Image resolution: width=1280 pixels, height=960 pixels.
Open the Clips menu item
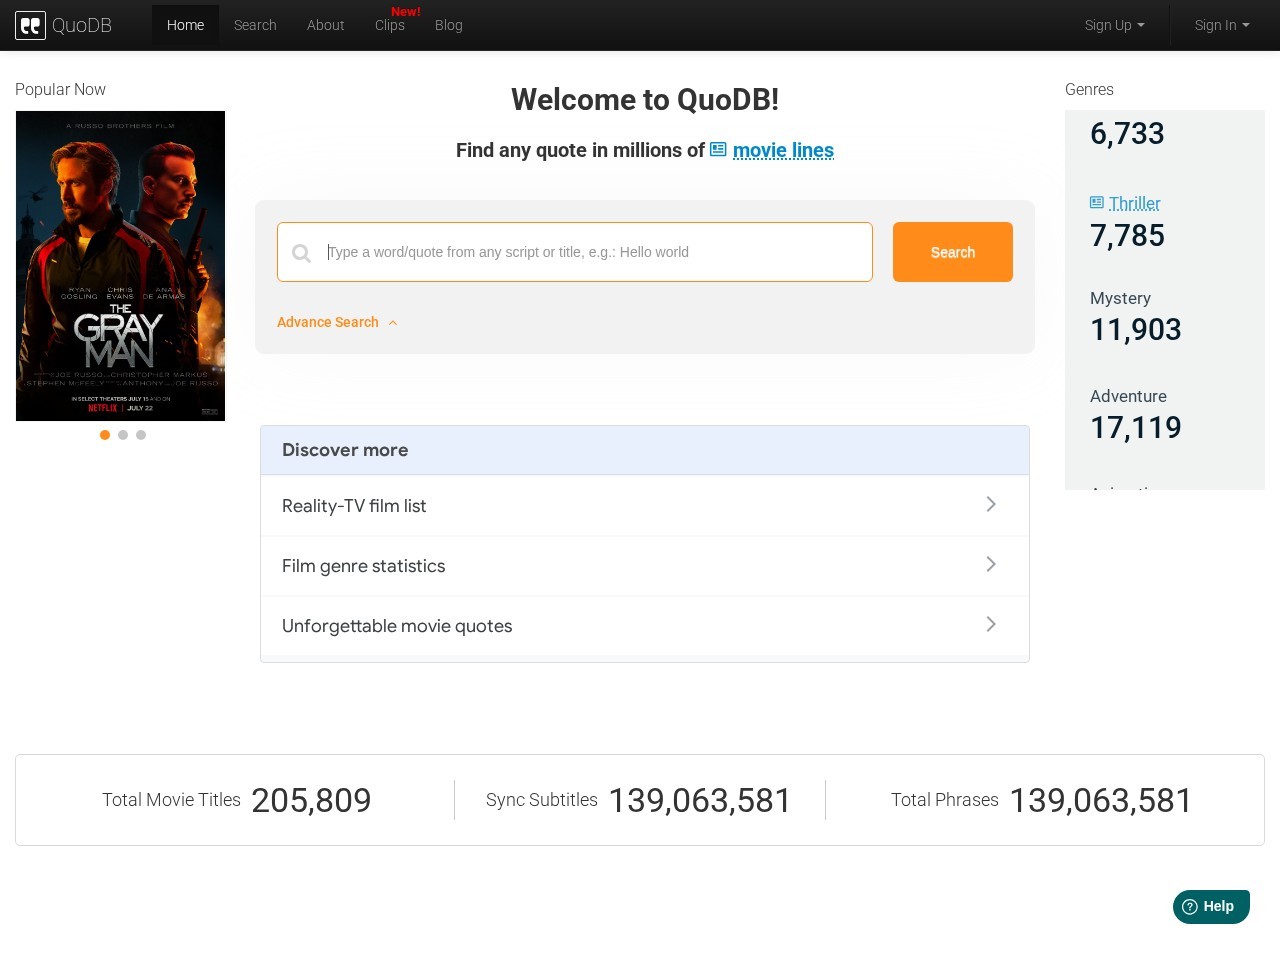[x=390, y=25]
